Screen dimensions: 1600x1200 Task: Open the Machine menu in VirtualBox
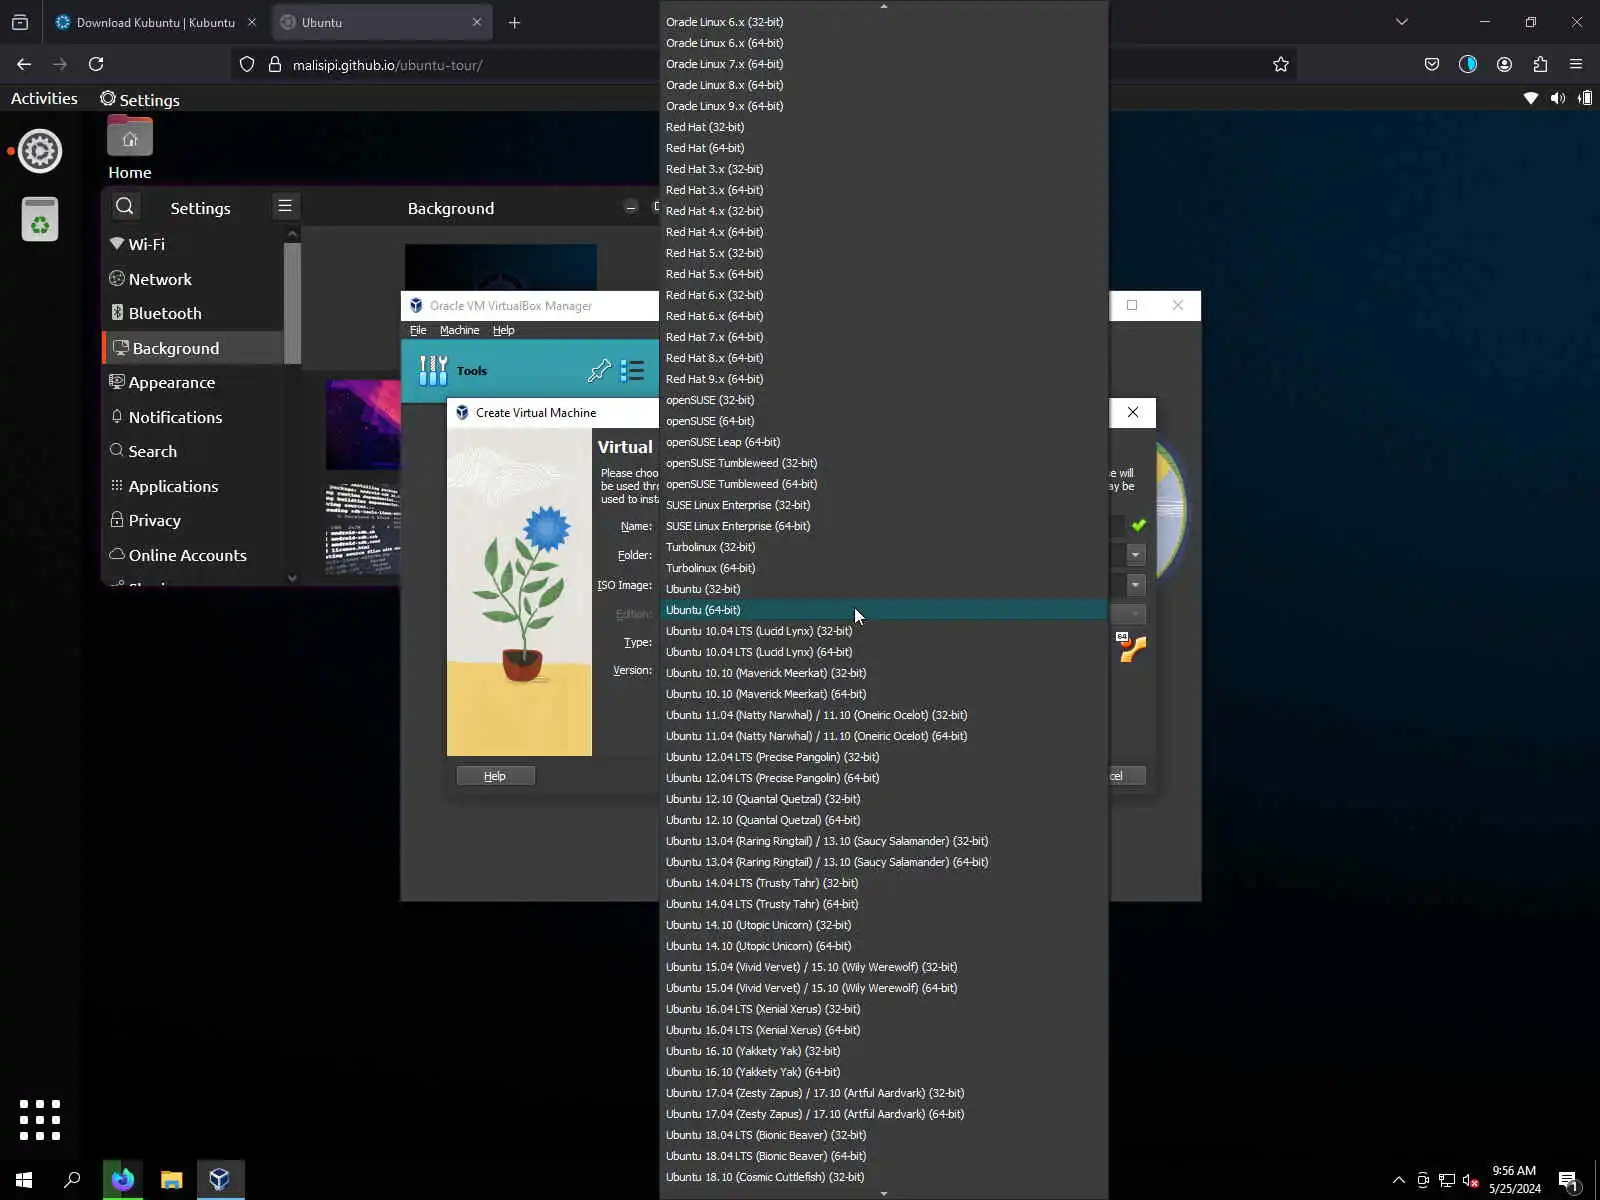tap(459, 330)
